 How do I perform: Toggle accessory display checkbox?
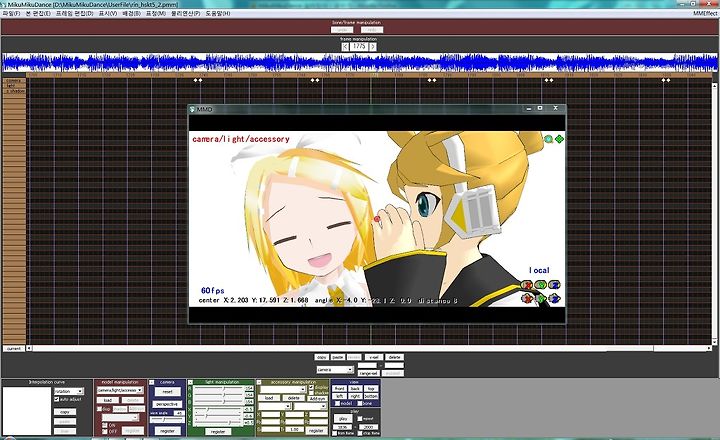(x=311, y=387)
